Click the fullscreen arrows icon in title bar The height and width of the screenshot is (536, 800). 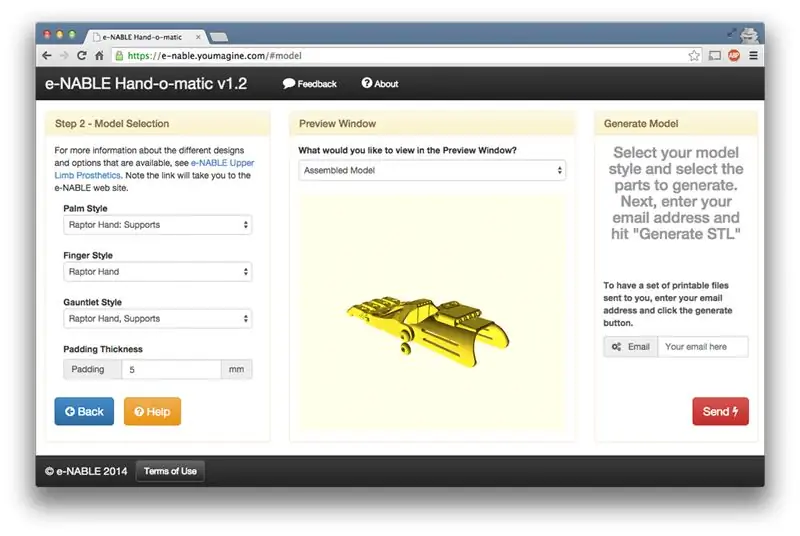732,34
